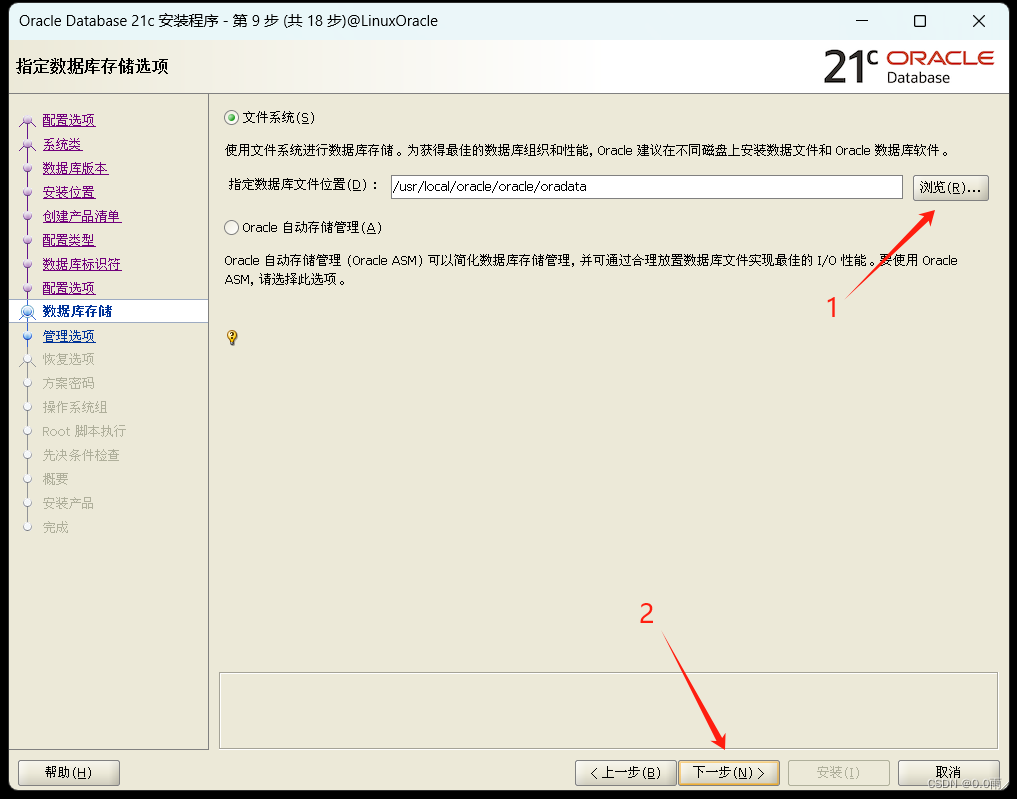
Task: Open the 安装位置 step link
Action: (68, 192)
